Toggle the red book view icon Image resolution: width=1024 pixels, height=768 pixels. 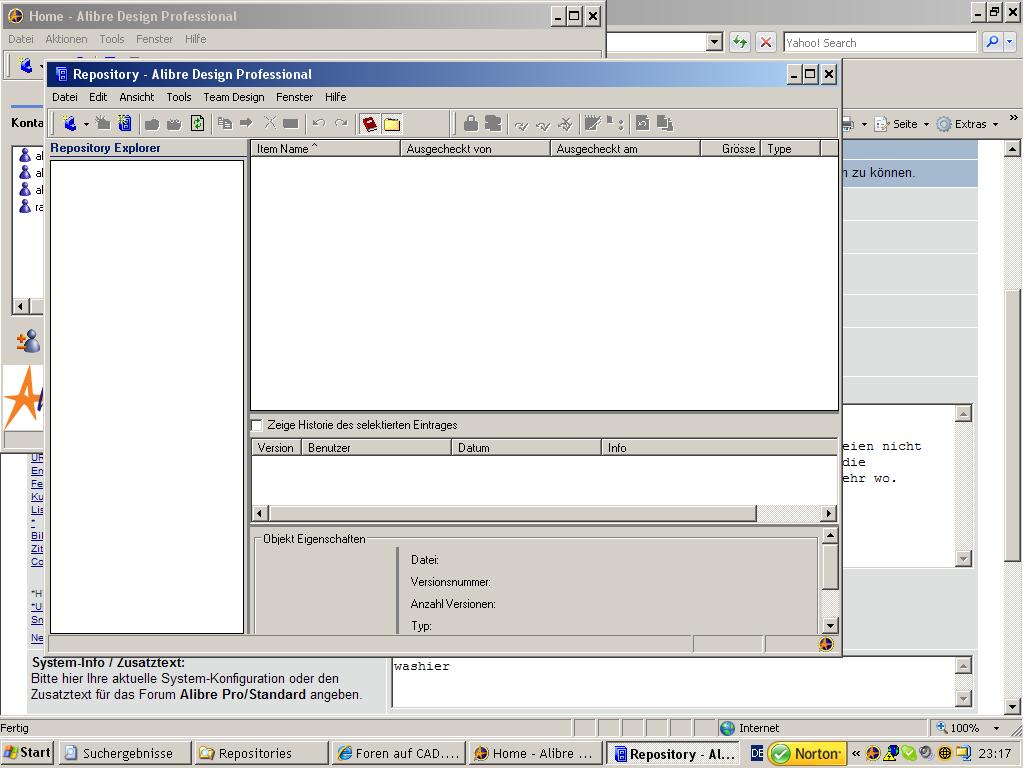tap(370, 123)
